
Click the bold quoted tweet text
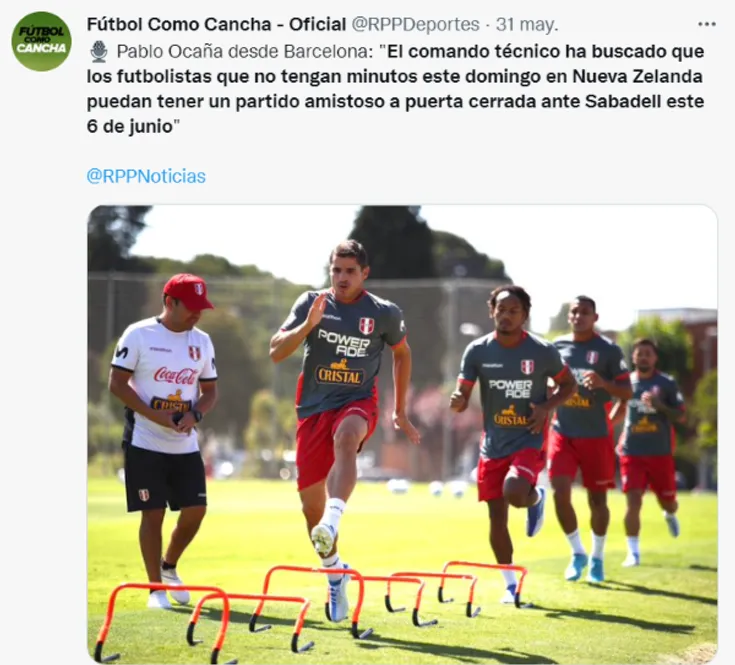tap(395, 89)
